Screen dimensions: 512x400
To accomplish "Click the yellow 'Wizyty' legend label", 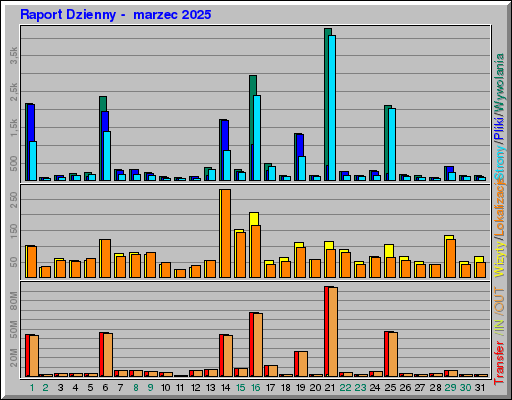I will click(500, 259).
